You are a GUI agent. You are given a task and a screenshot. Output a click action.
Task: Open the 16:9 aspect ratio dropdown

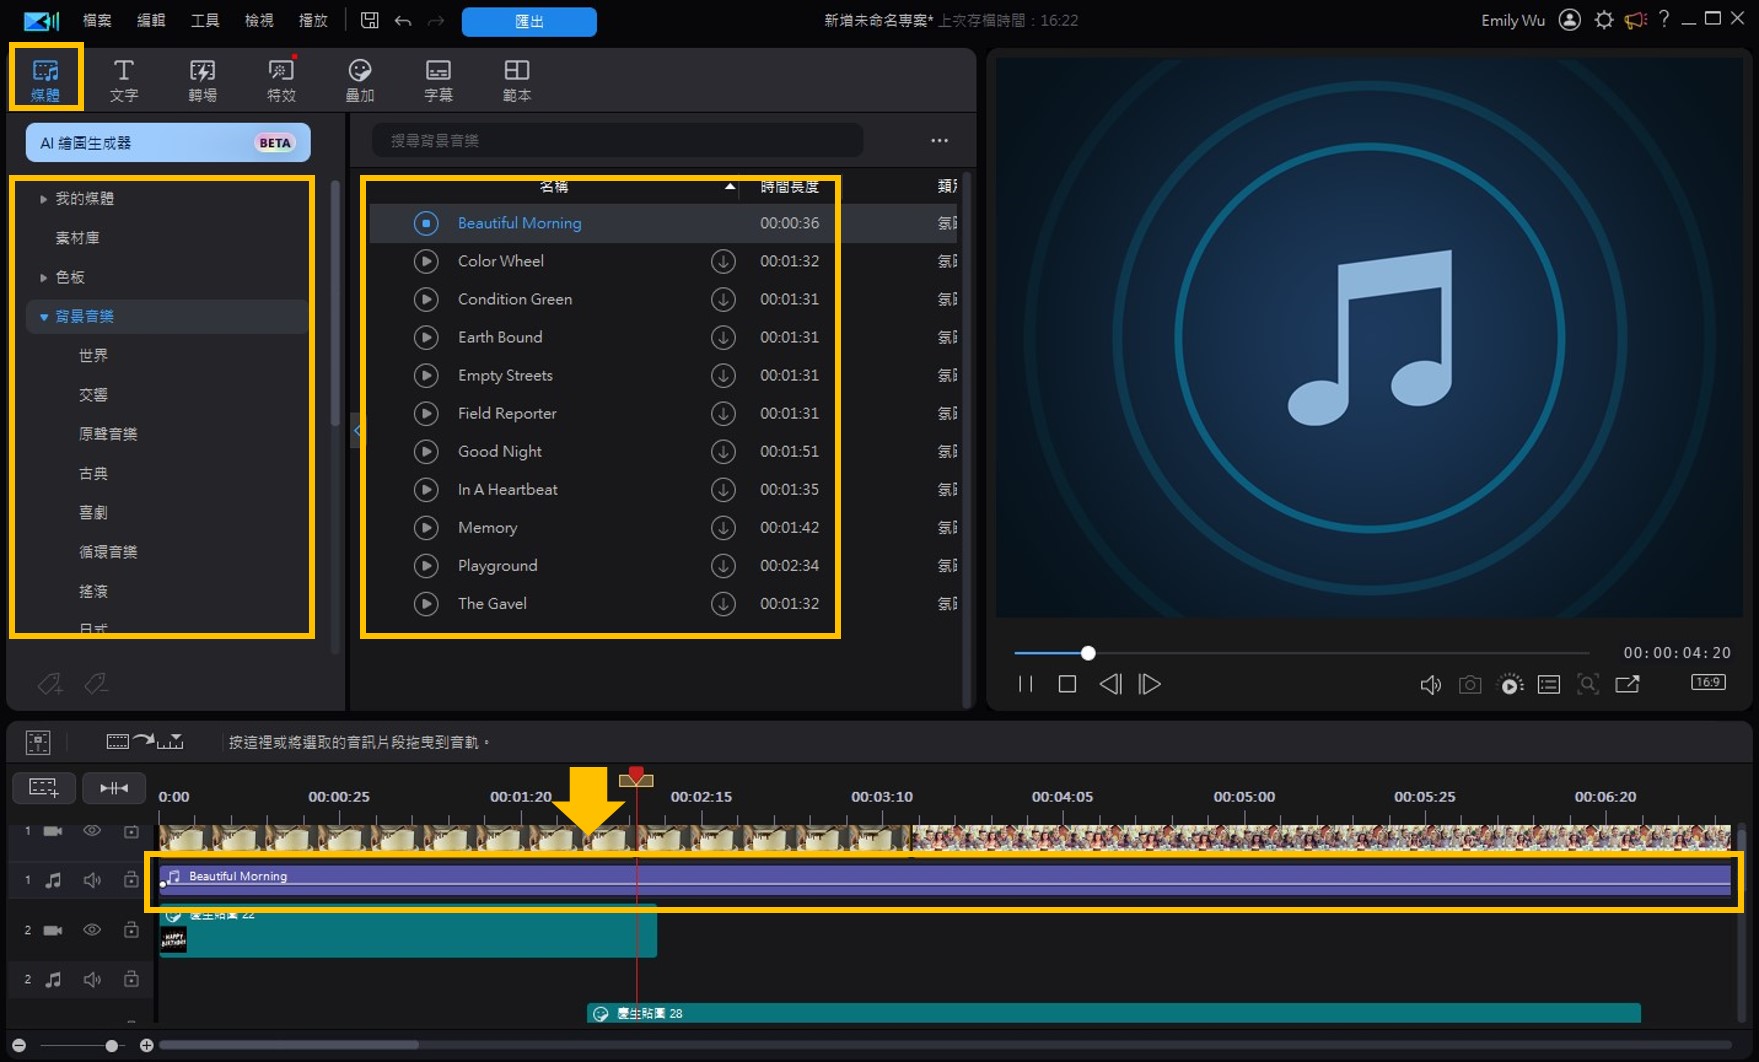click(1707, 682)
